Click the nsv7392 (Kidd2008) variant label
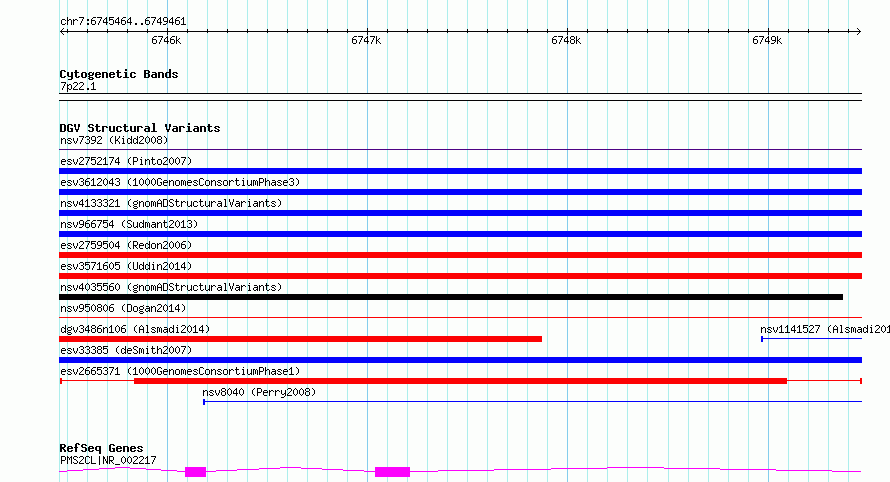This screenshot has width=890, height=482. 114,140
